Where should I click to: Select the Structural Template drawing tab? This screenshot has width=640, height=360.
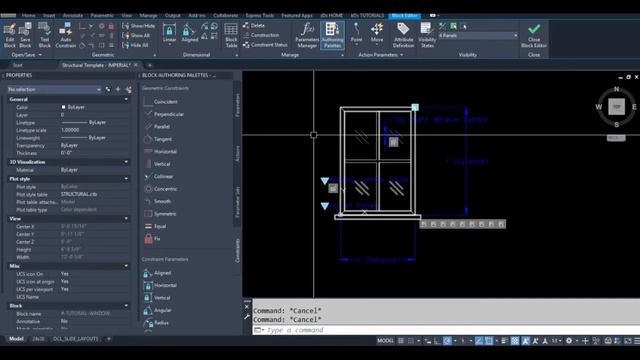96,65
